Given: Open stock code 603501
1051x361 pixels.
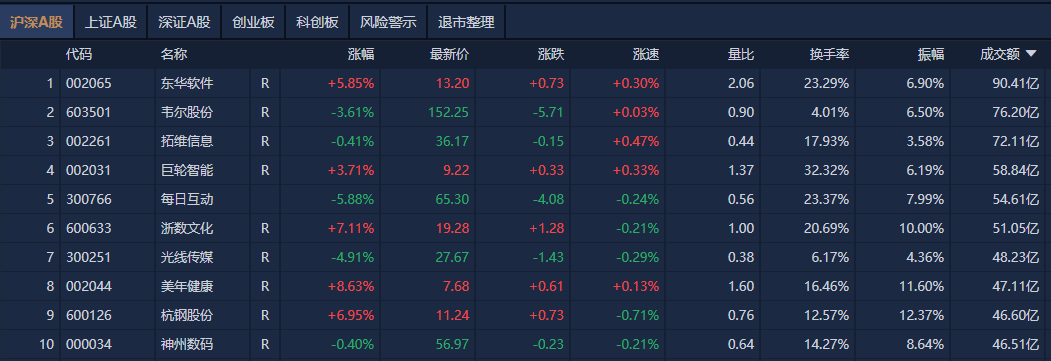Looking at the screenshot, I should 88,113.
